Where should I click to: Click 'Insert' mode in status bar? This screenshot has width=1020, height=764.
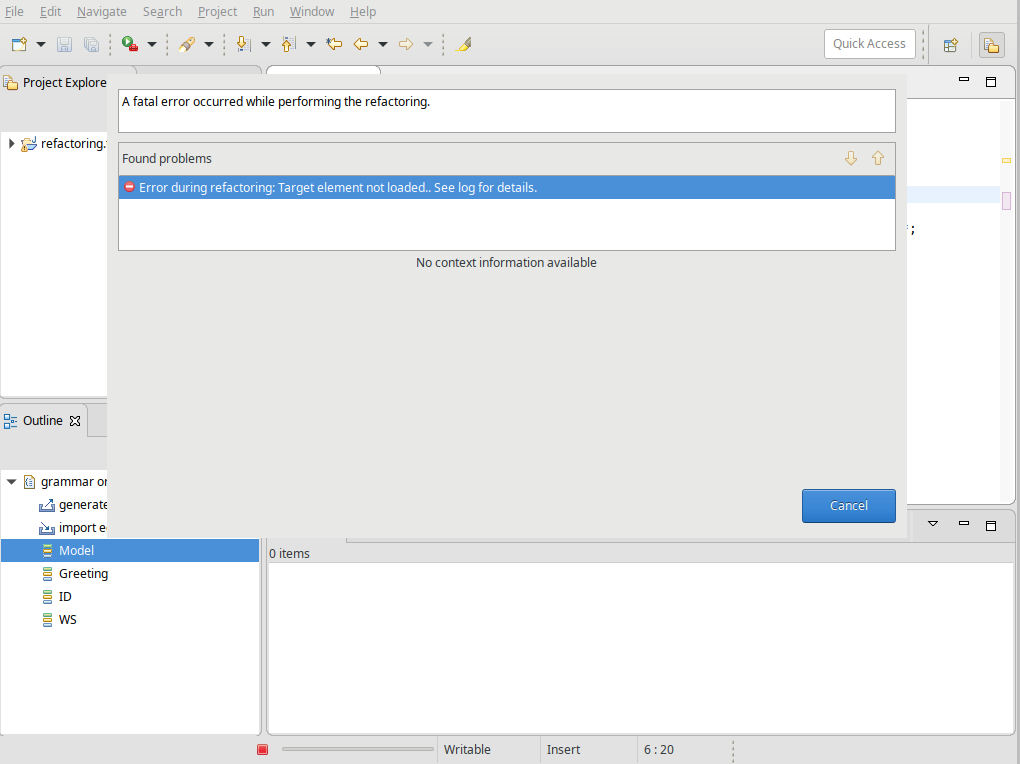tap(563, 750)
